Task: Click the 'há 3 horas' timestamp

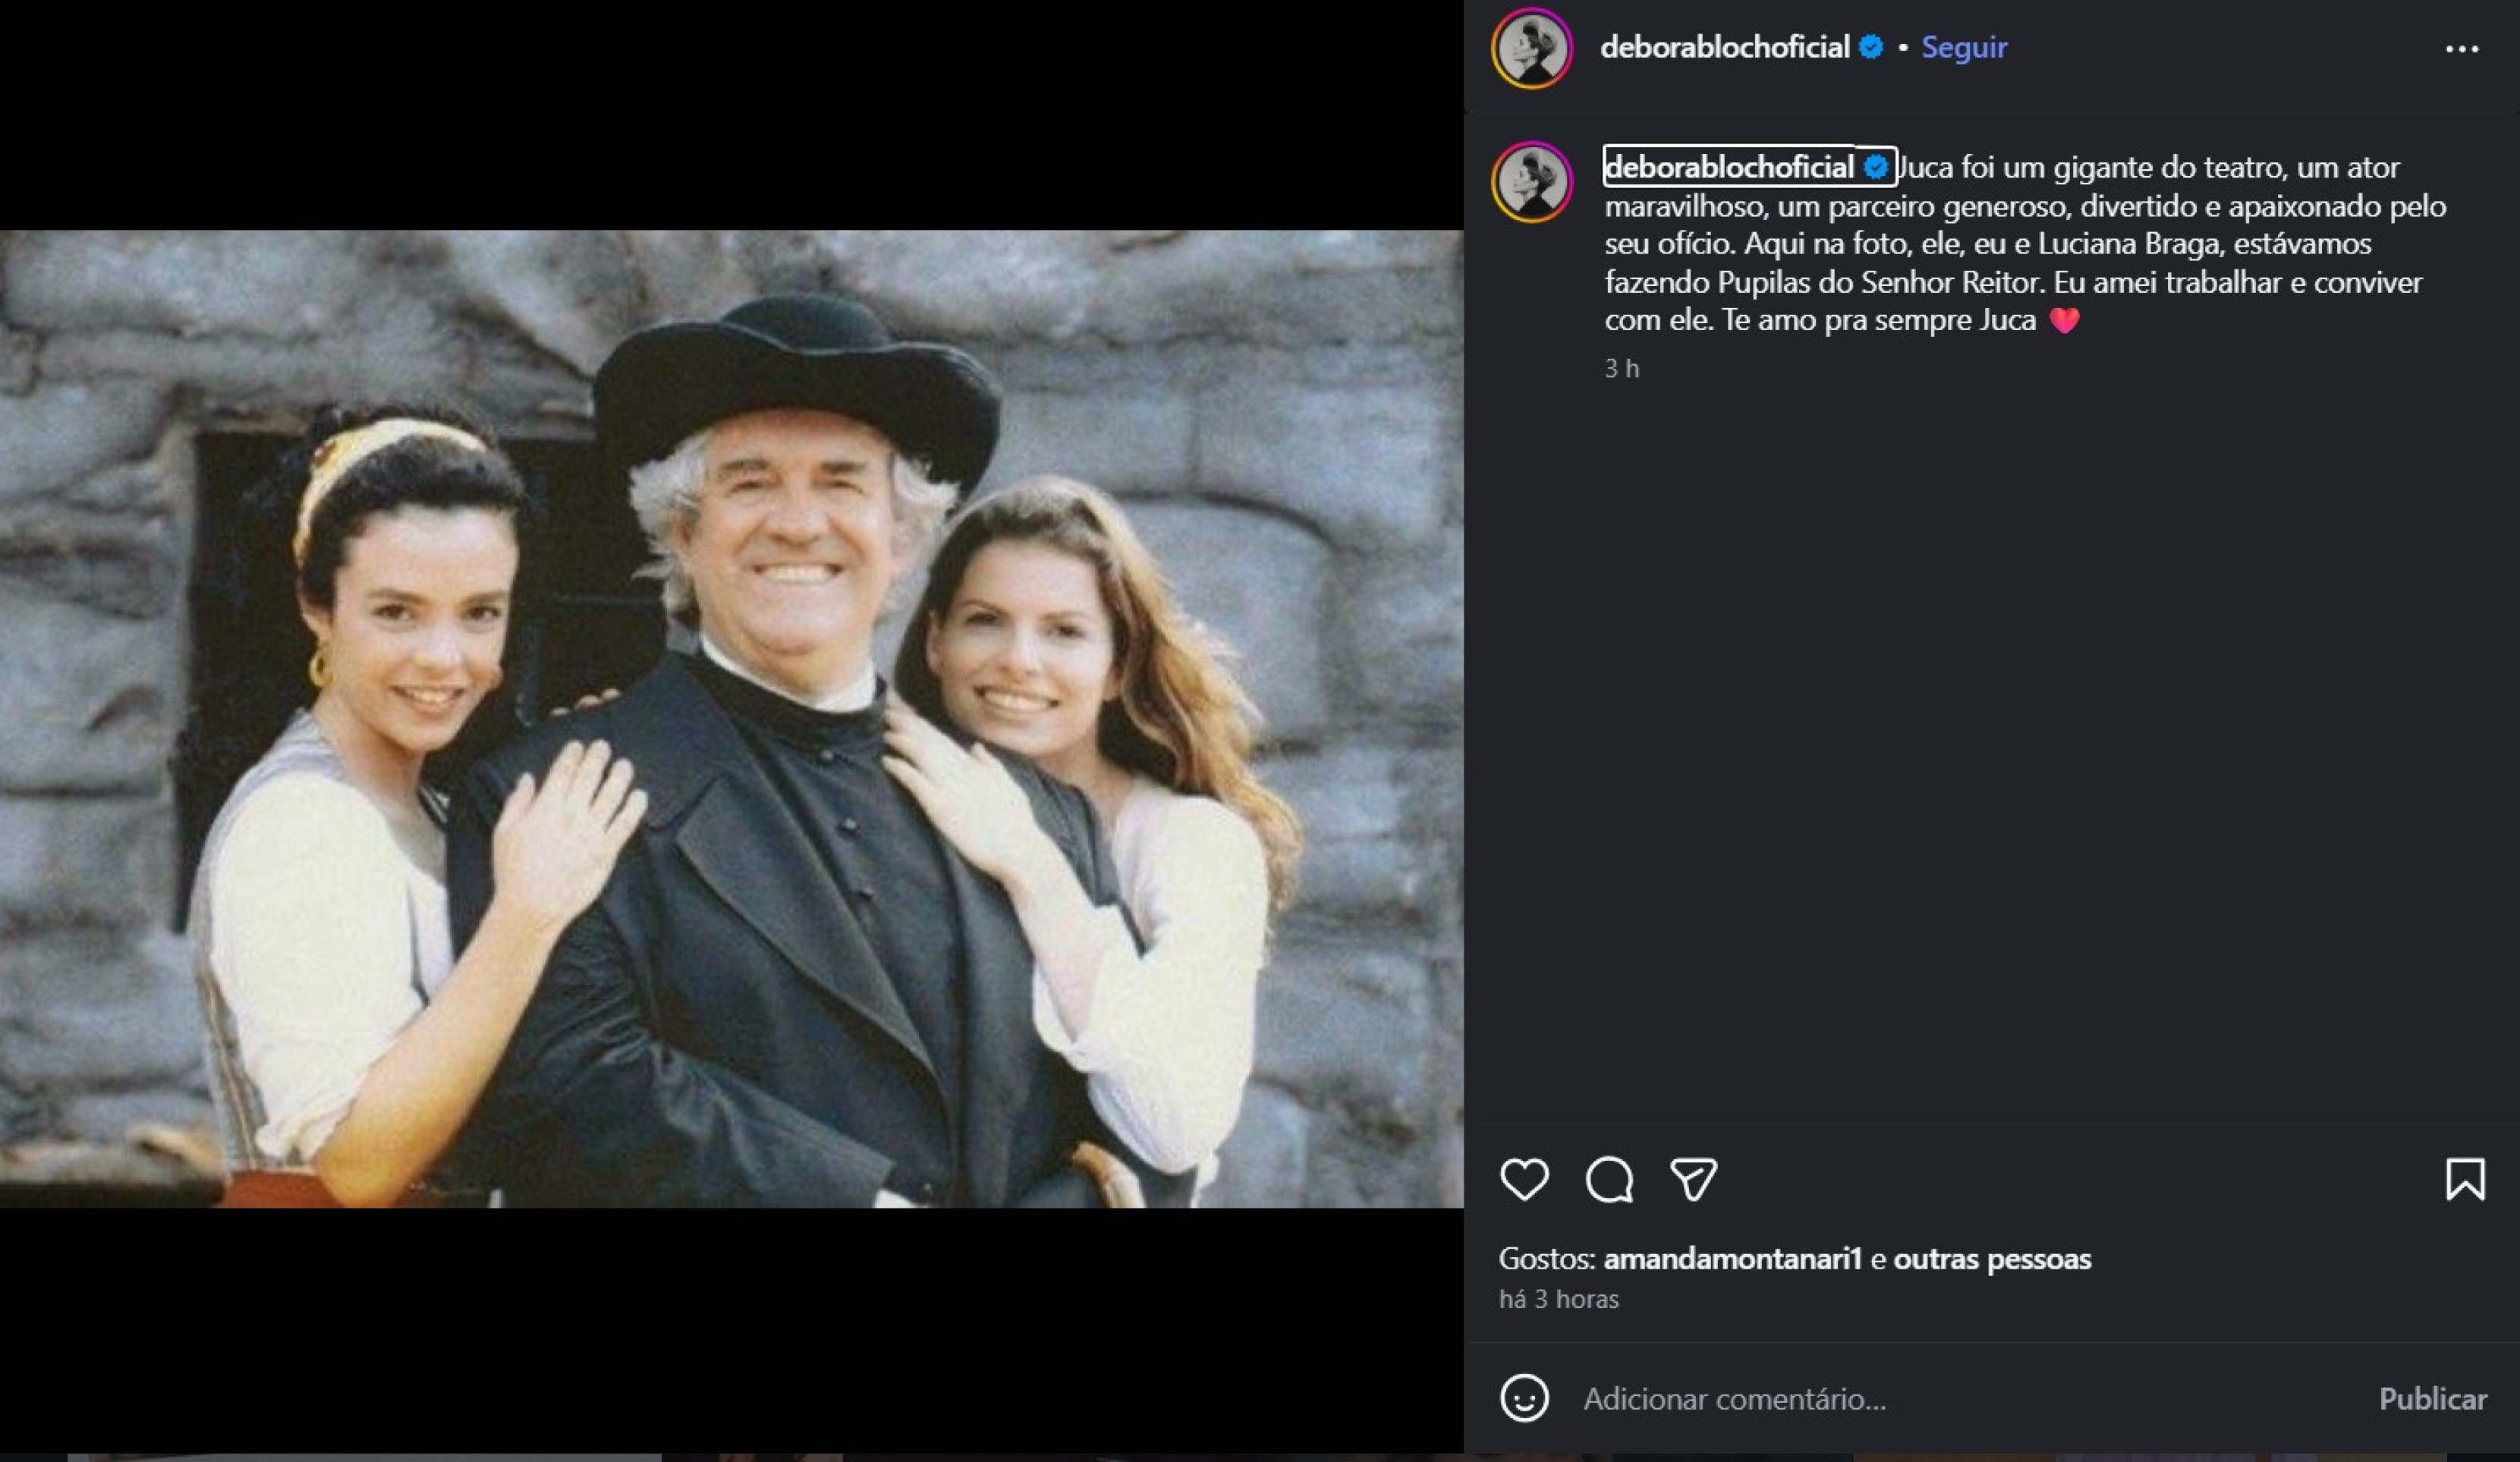Action: coord(1558,1299)
